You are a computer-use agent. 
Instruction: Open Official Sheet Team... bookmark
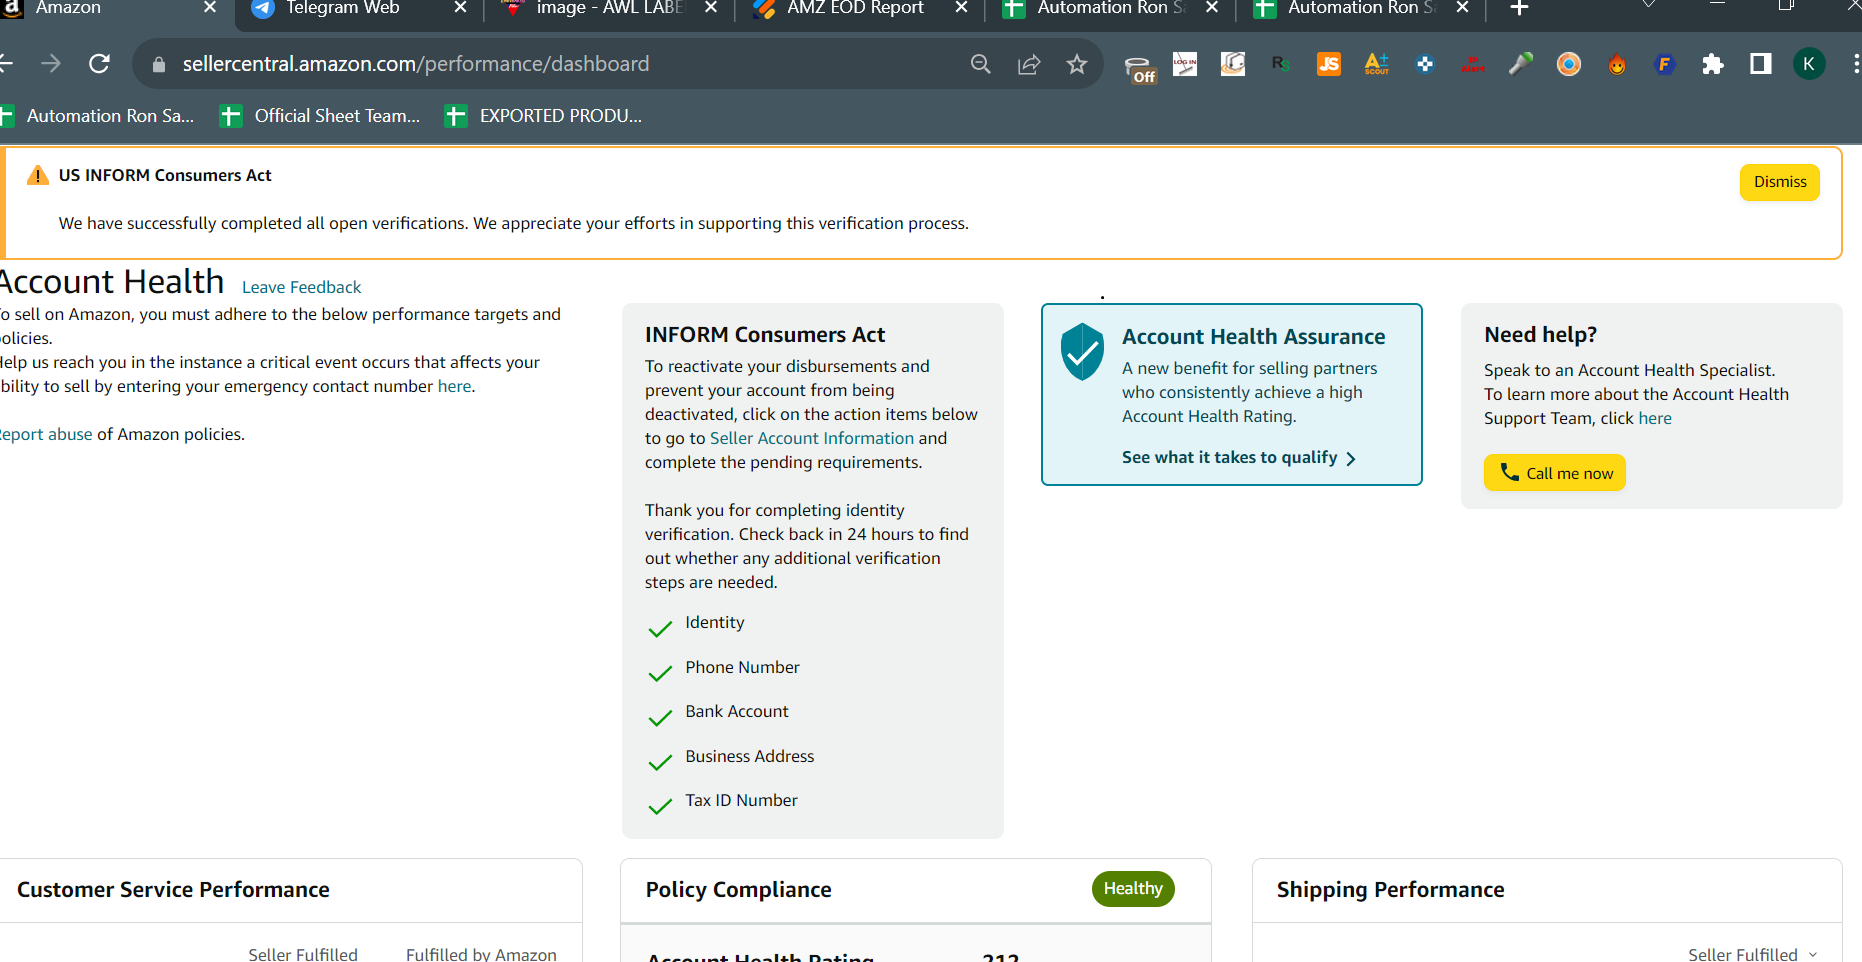[321, 116]
